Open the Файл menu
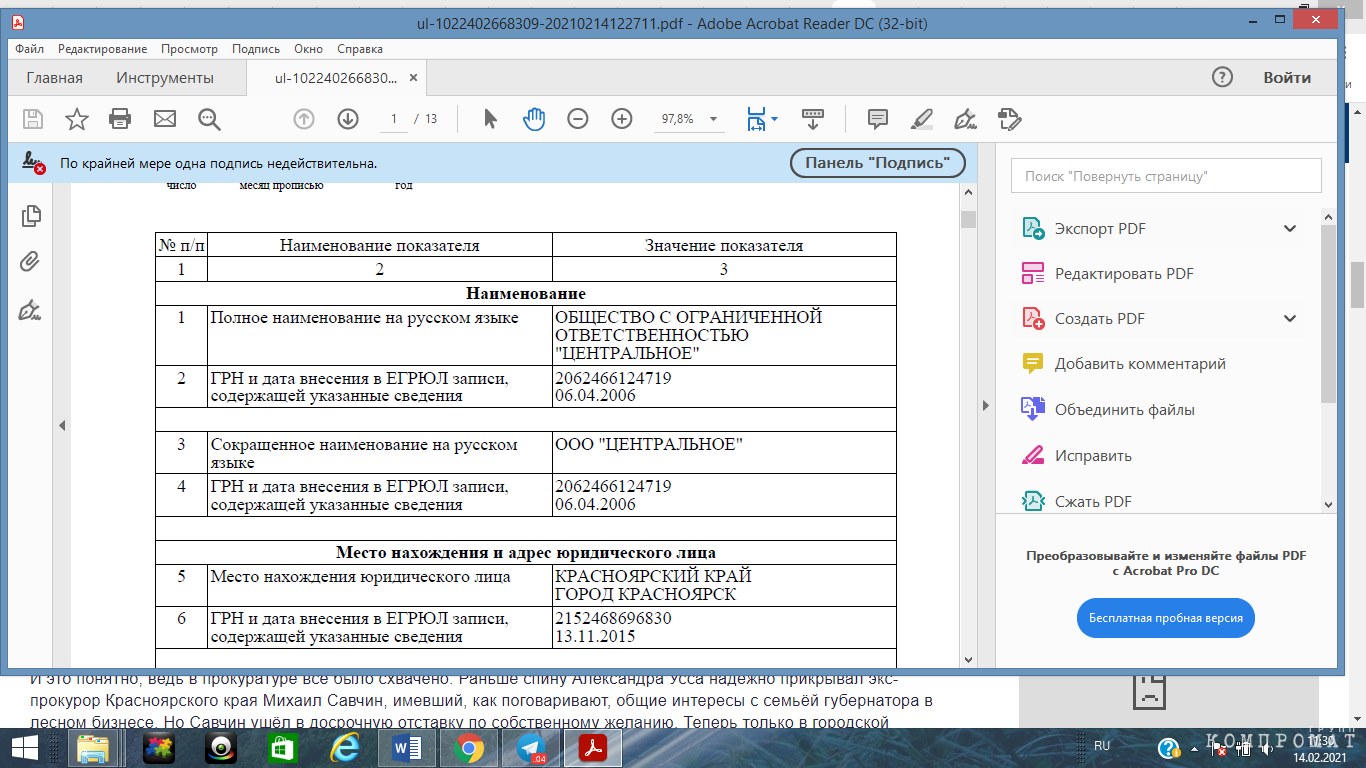 tap(29, 48)
